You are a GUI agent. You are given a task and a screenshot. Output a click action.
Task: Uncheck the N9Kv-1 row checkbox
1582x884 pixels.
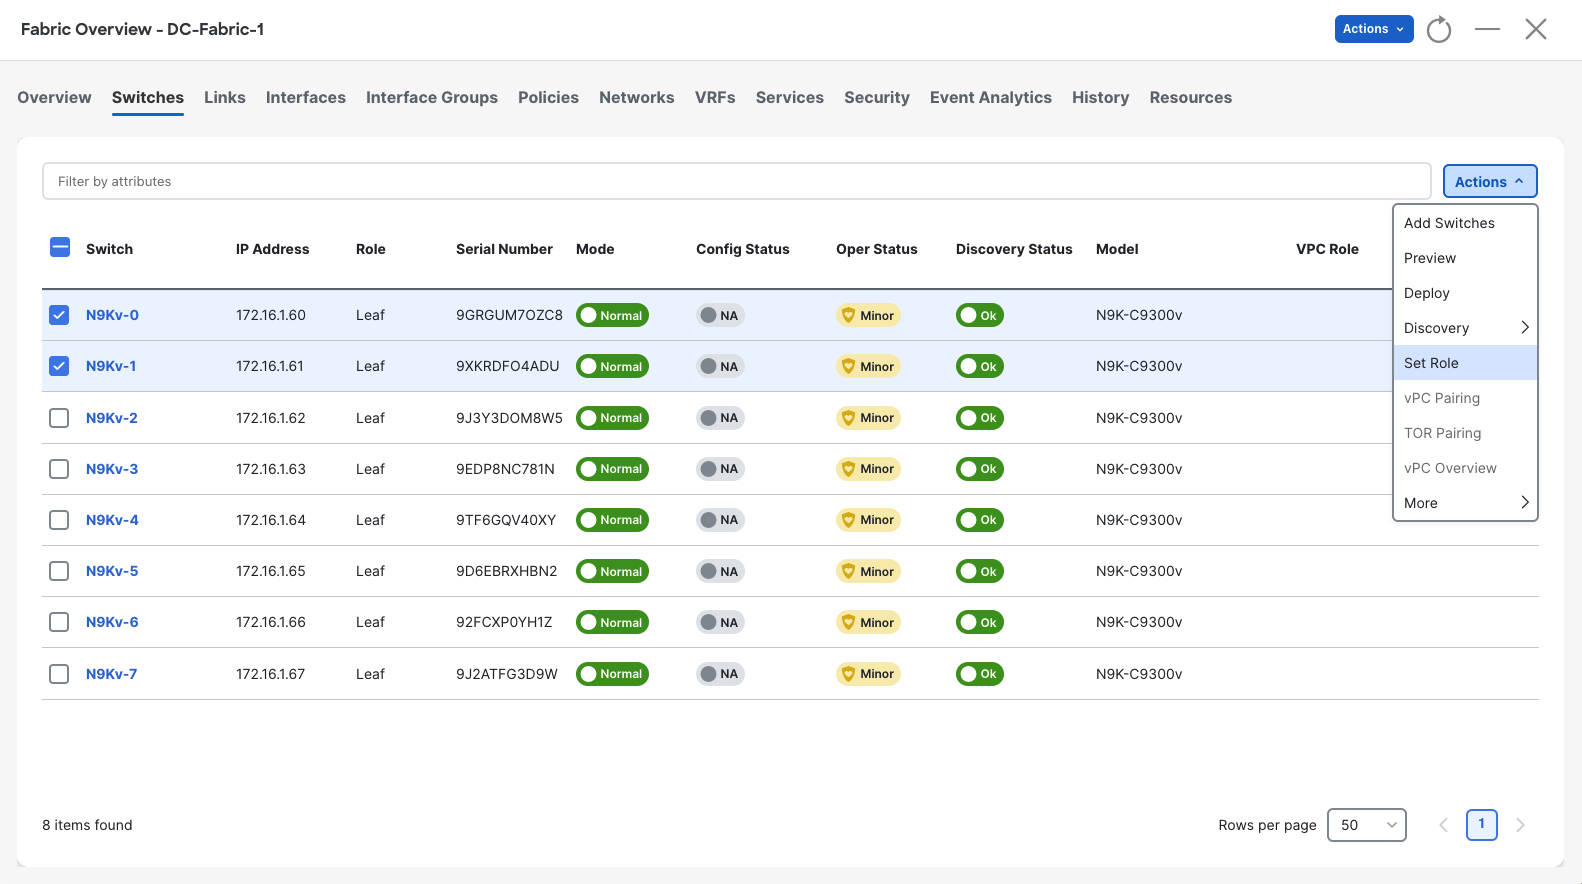coord(59,366)
